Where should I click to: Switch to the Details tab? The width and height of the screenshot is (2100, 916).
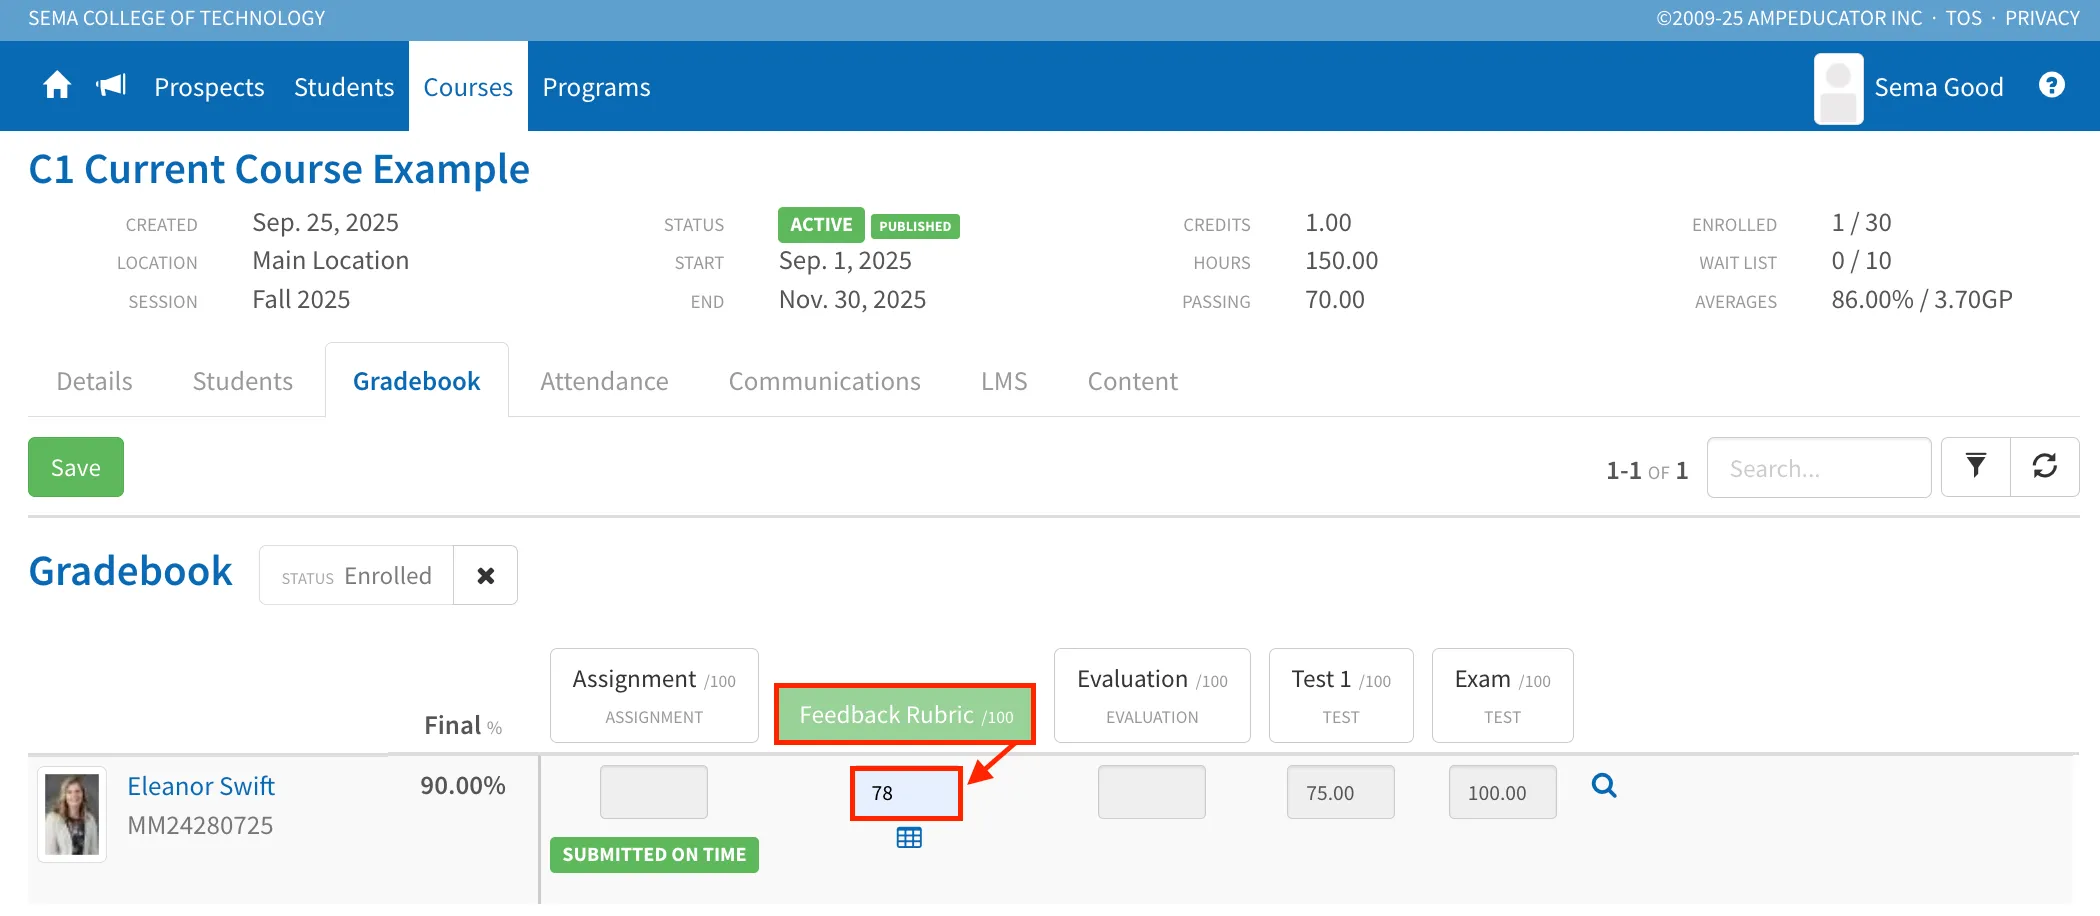(x=94, y=381)
